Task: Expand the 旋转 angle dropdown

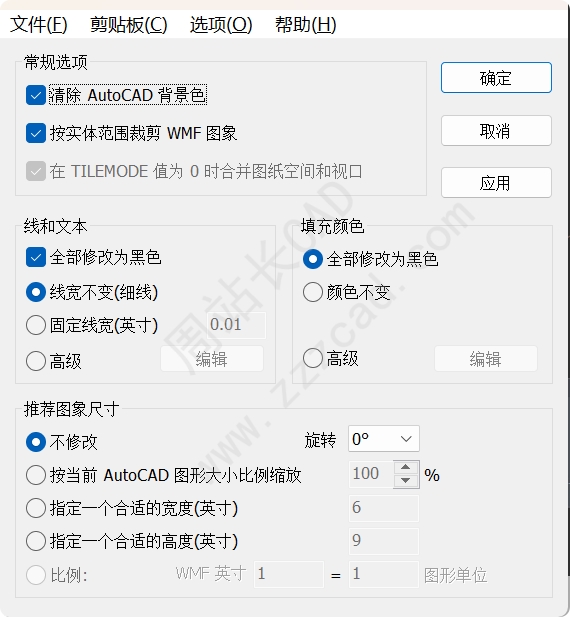Action: click(x=384, y=438)
